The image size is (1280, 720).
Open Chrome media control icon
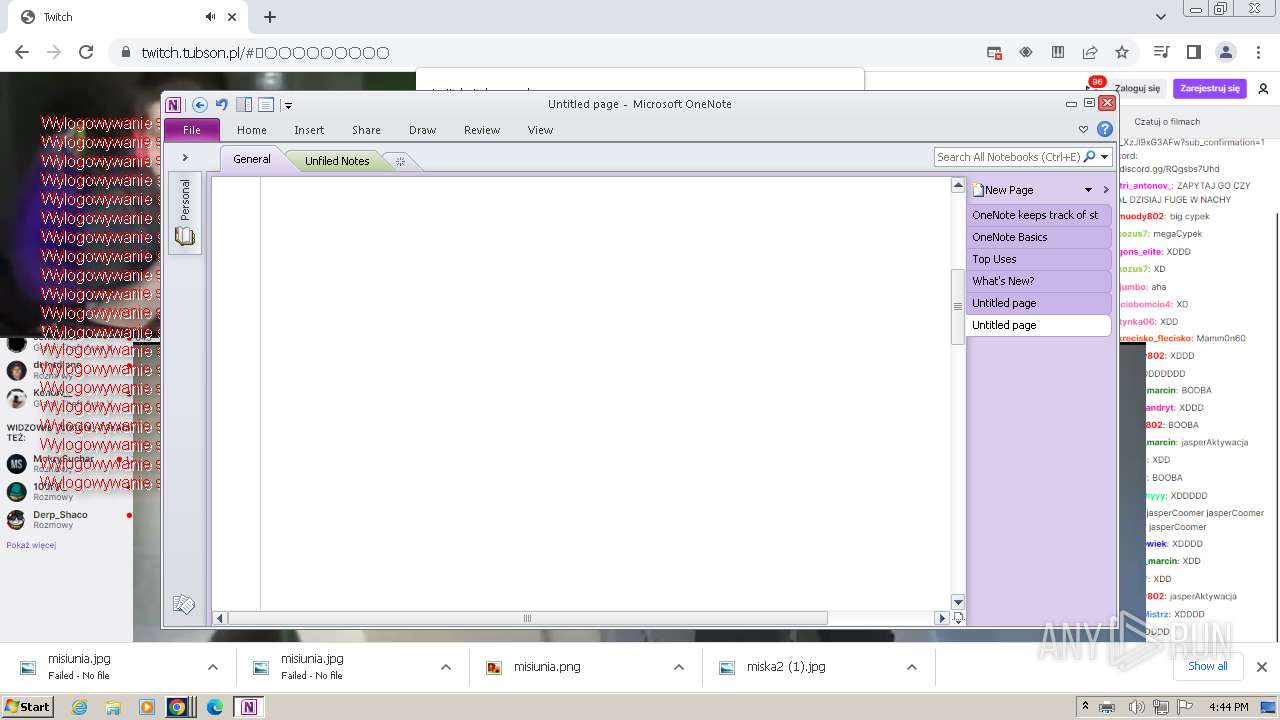point(1161,52)
